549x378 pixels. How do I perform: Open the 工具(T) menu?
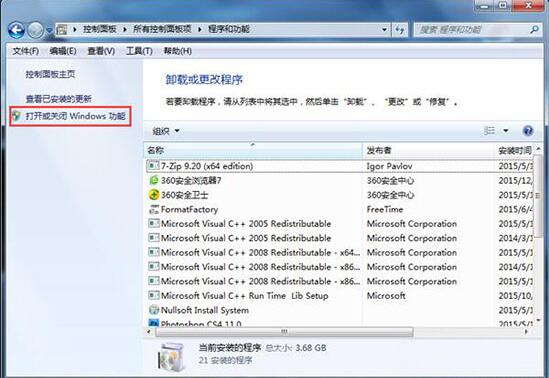pyautogui.click(x=139, y=51)
